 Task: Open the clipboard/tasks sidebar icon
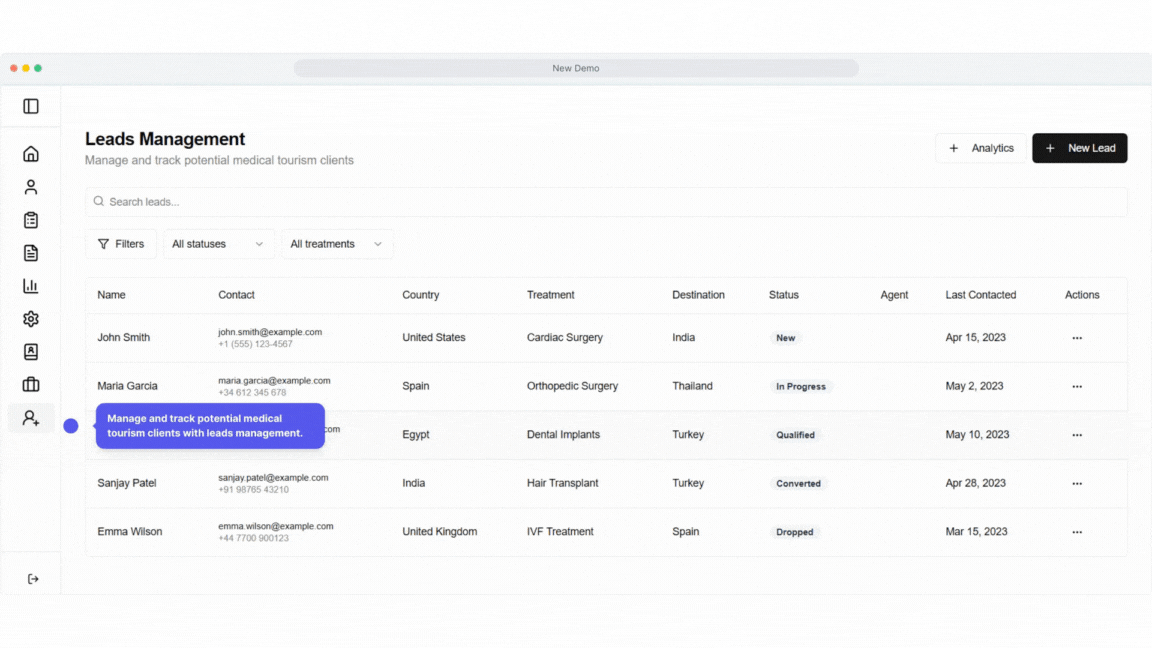click(30, 219)
